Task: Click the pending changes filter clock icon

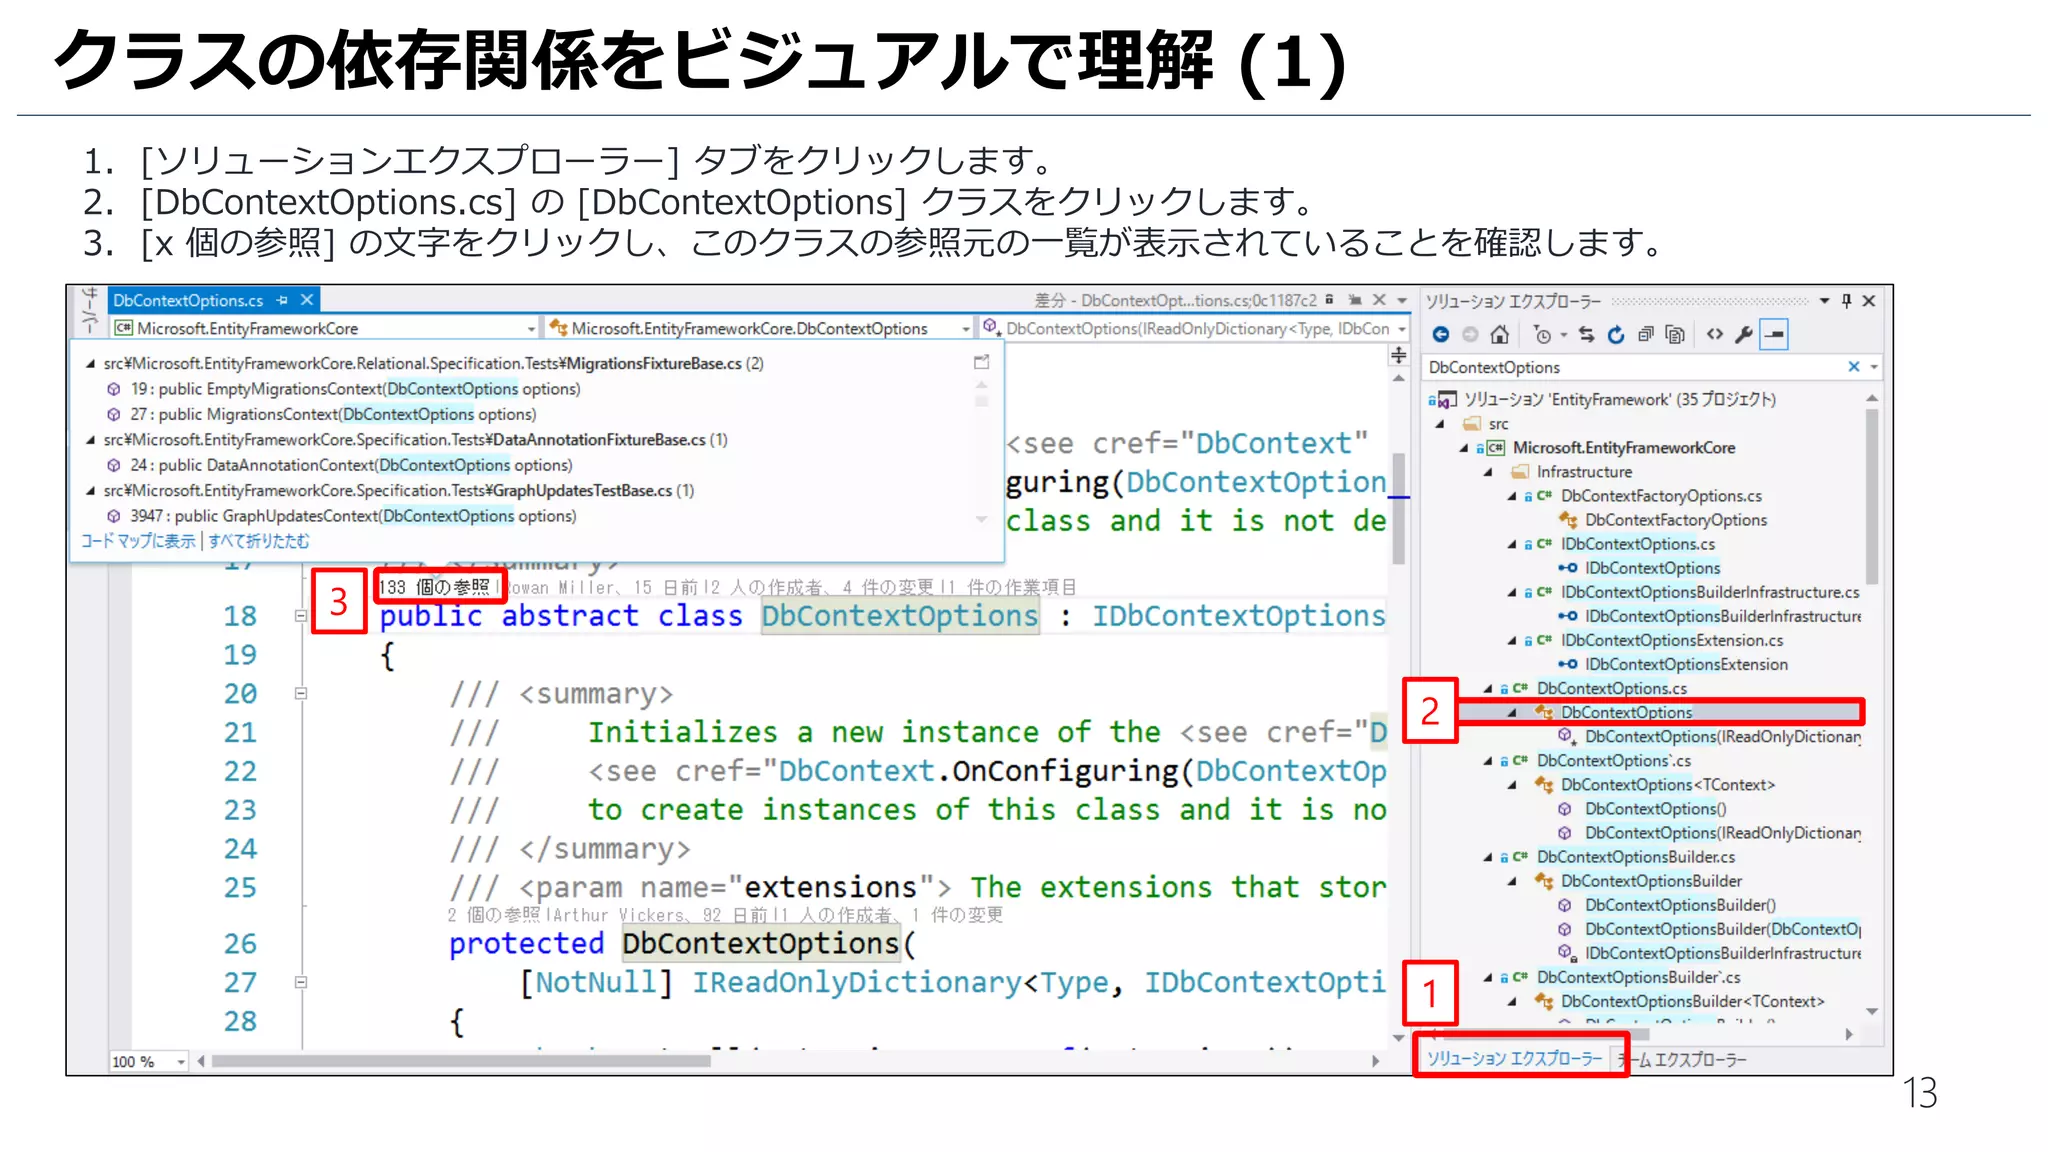Action: tap(1543, 335)
